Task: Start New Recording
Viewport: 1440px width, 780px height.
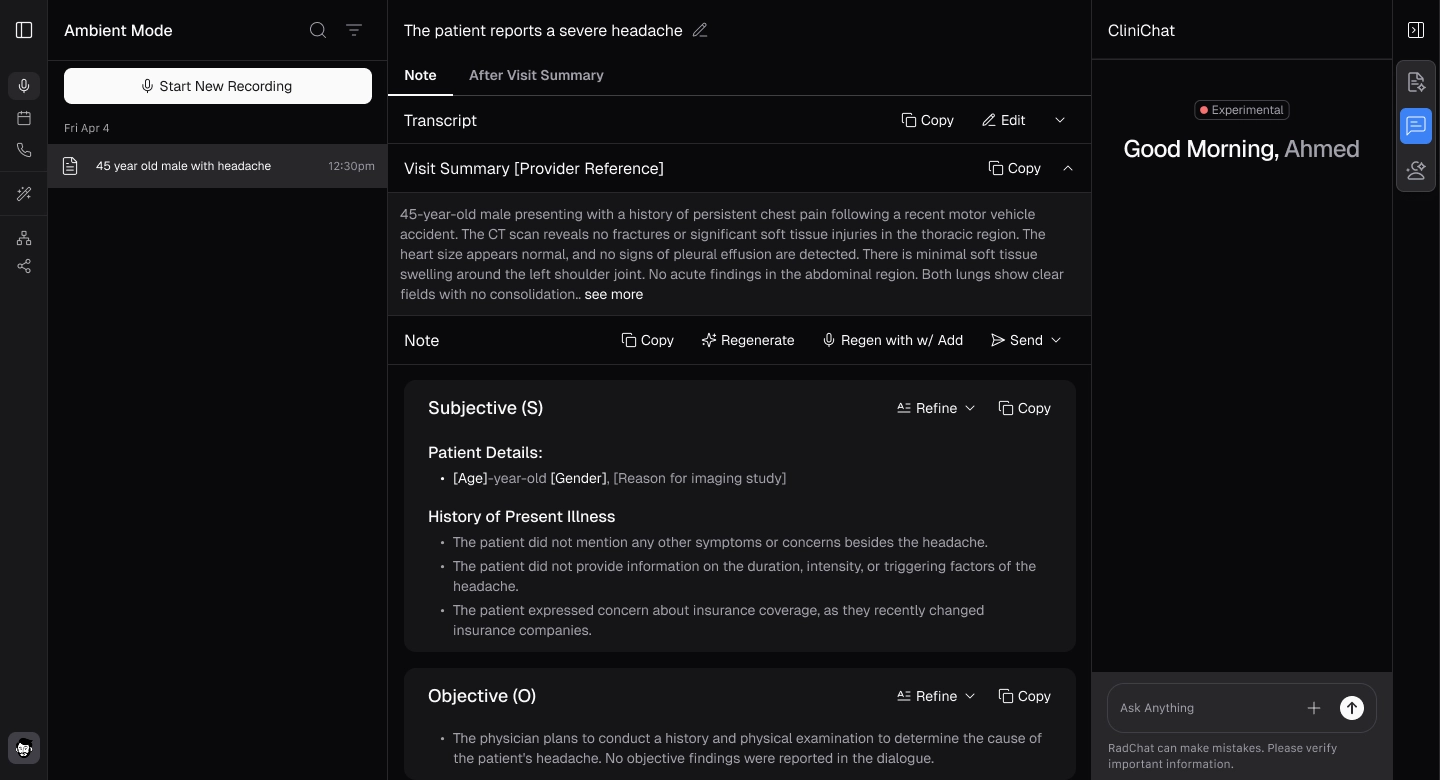Action: tap(218, 86)
